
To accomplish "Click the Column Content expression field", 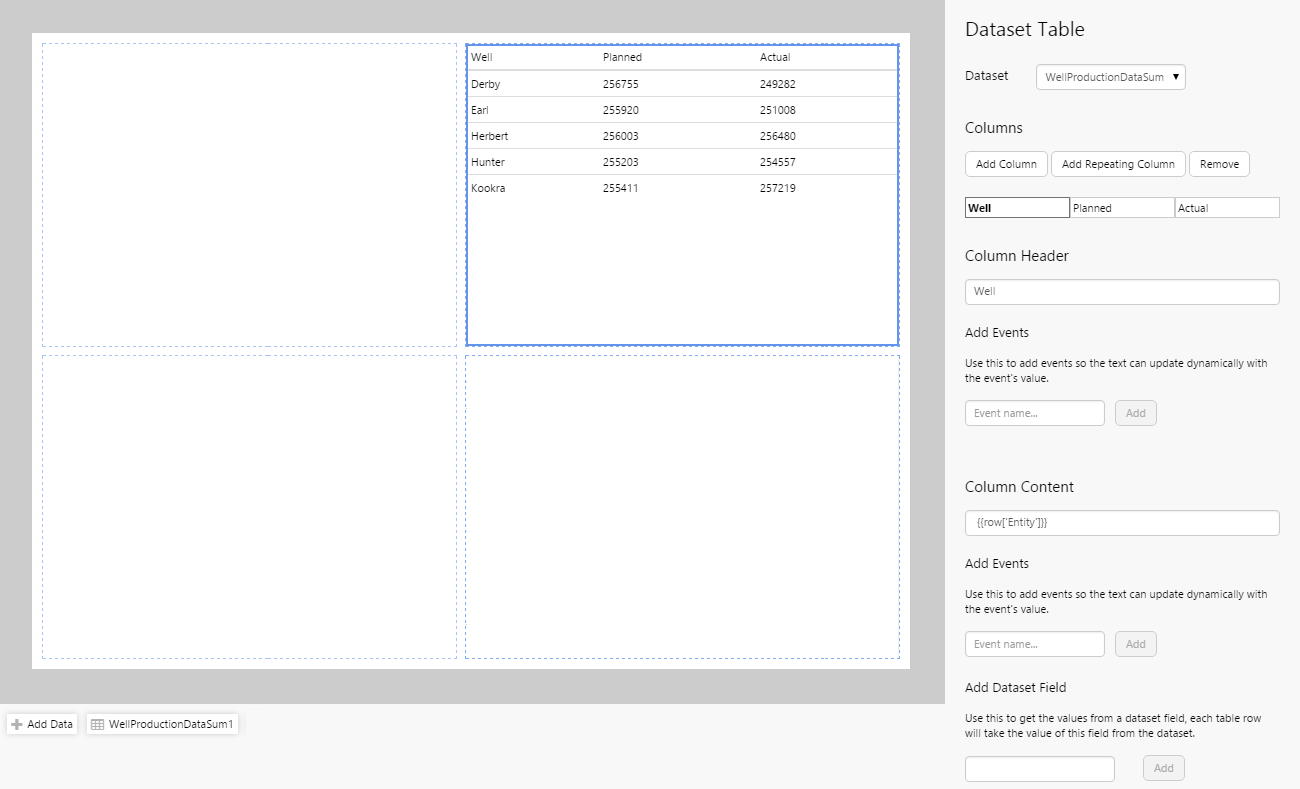I will tap(1122, 523).
